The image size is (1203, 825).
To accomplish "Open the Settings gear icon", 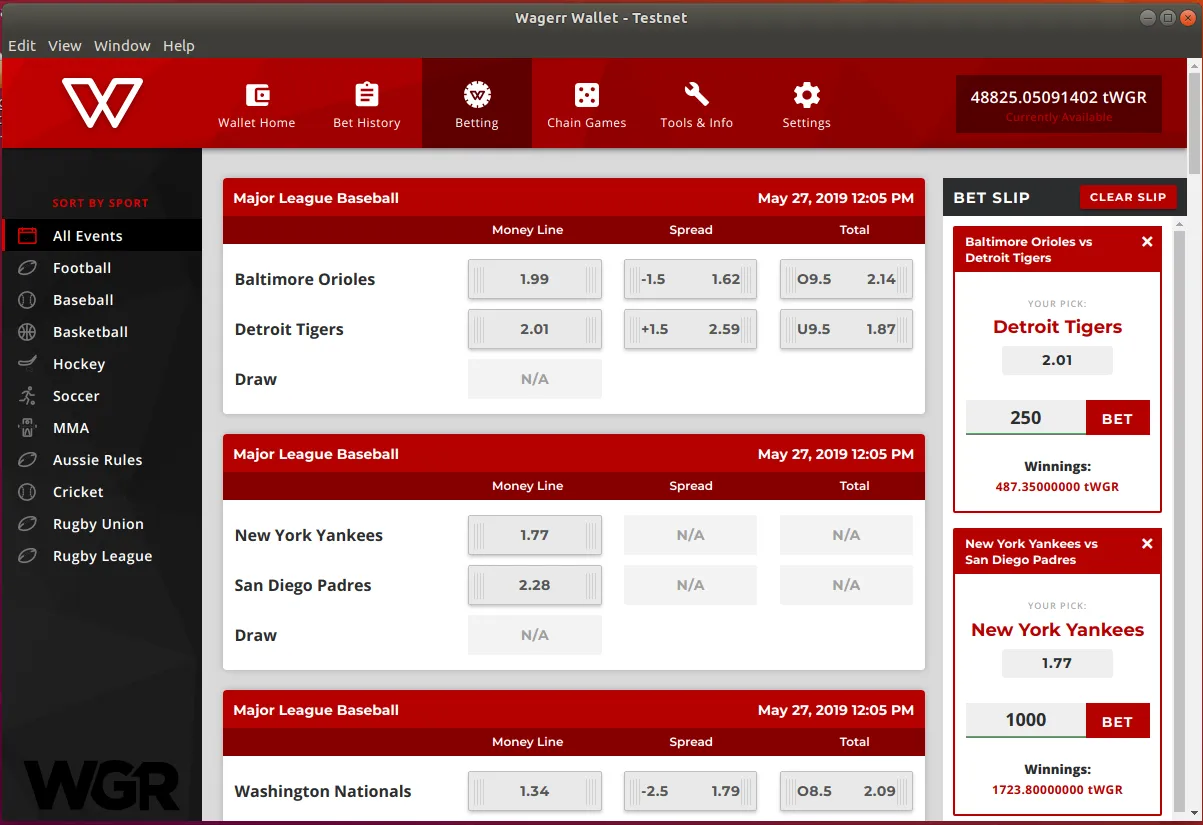I will coord(807,95).
